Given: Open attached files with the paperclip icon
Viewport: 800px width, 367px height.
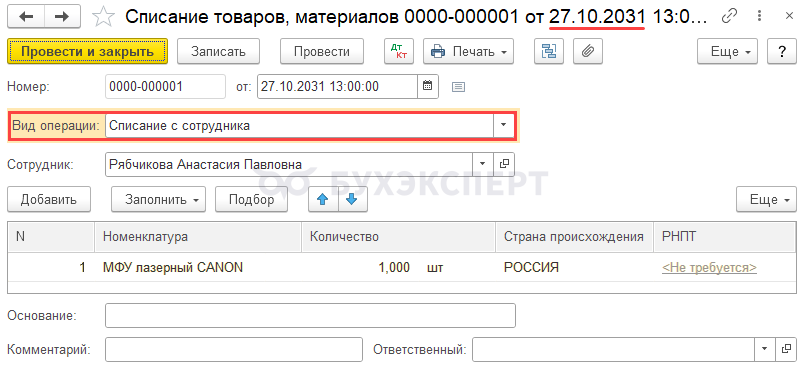Looking at the screenshot, I should (x=588, y=51).
